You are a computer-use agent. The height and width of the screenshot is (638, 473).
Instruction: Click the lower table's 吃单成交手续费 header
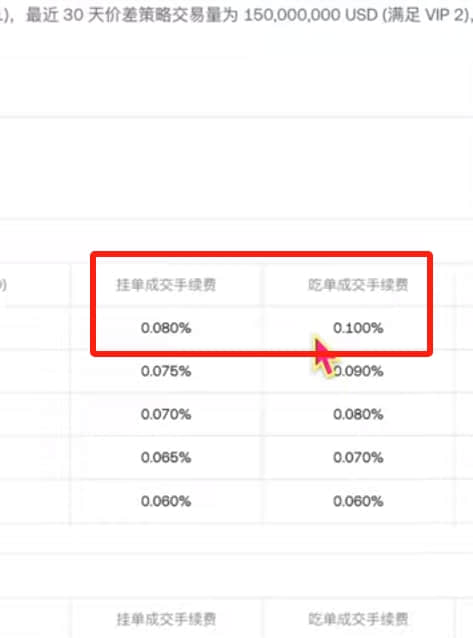coord(358,619)
